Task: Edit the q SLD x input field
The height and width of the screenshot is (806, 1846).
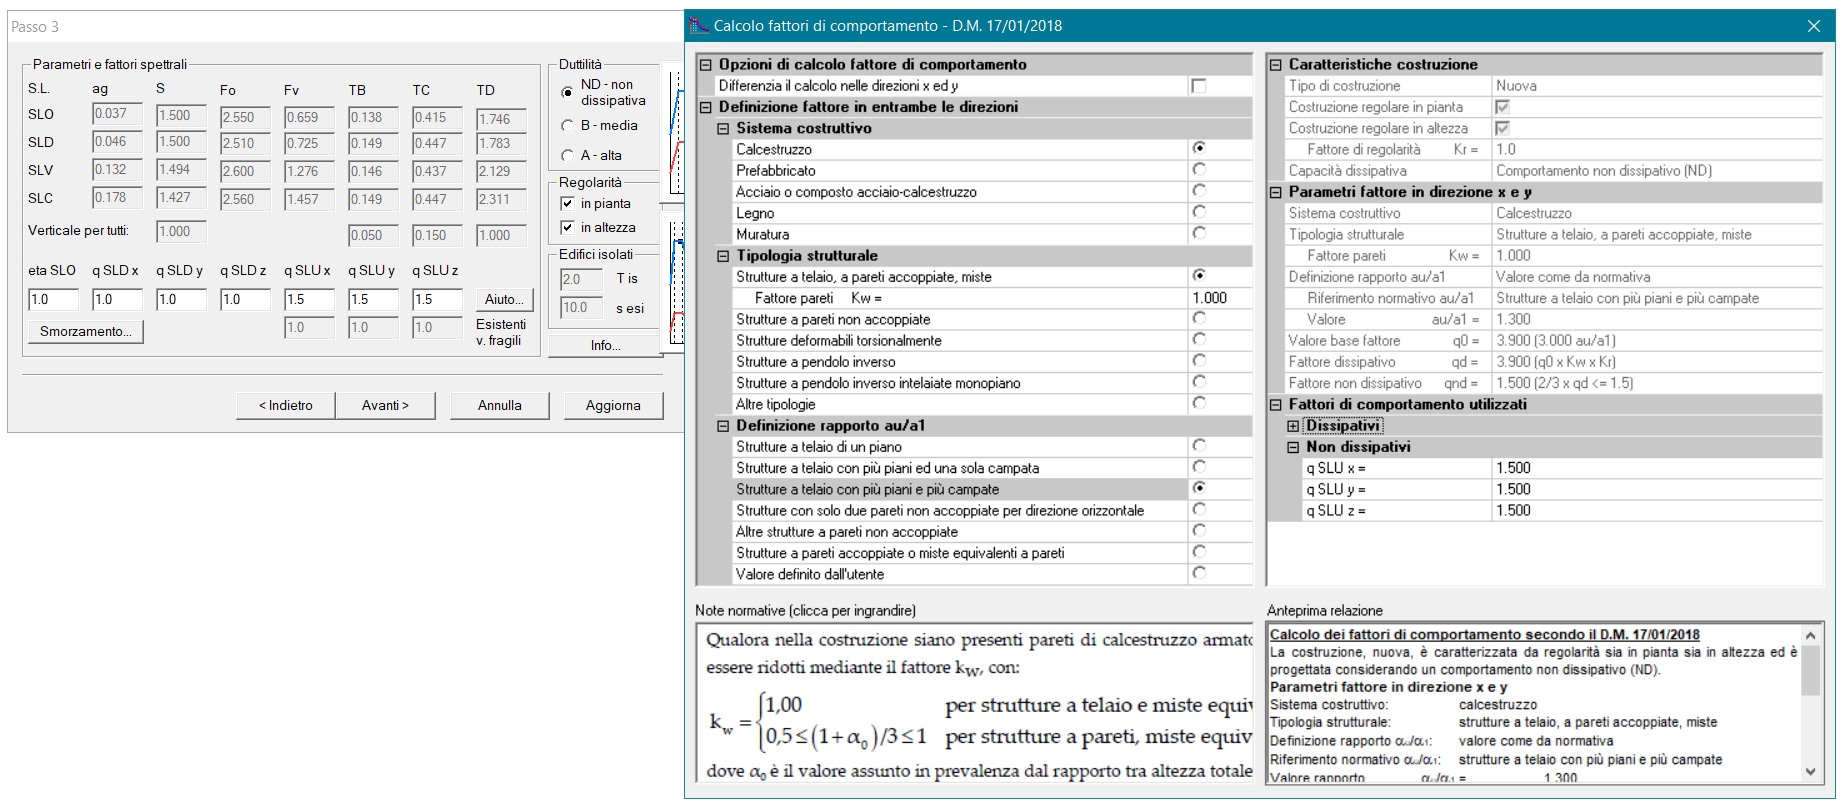Action: click(117, 299)
